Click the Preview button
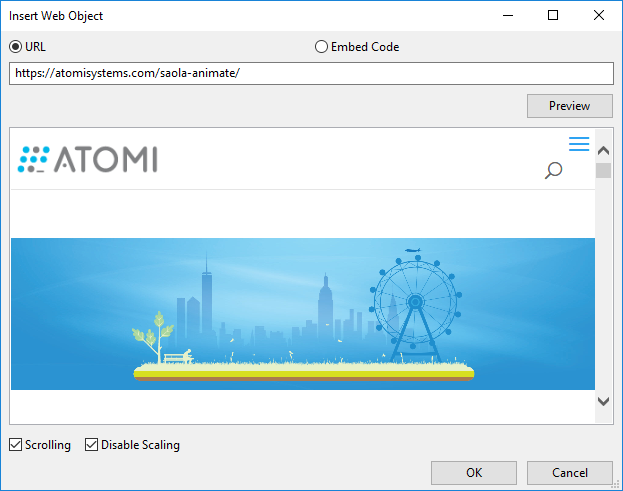 (x=569, y=106)
